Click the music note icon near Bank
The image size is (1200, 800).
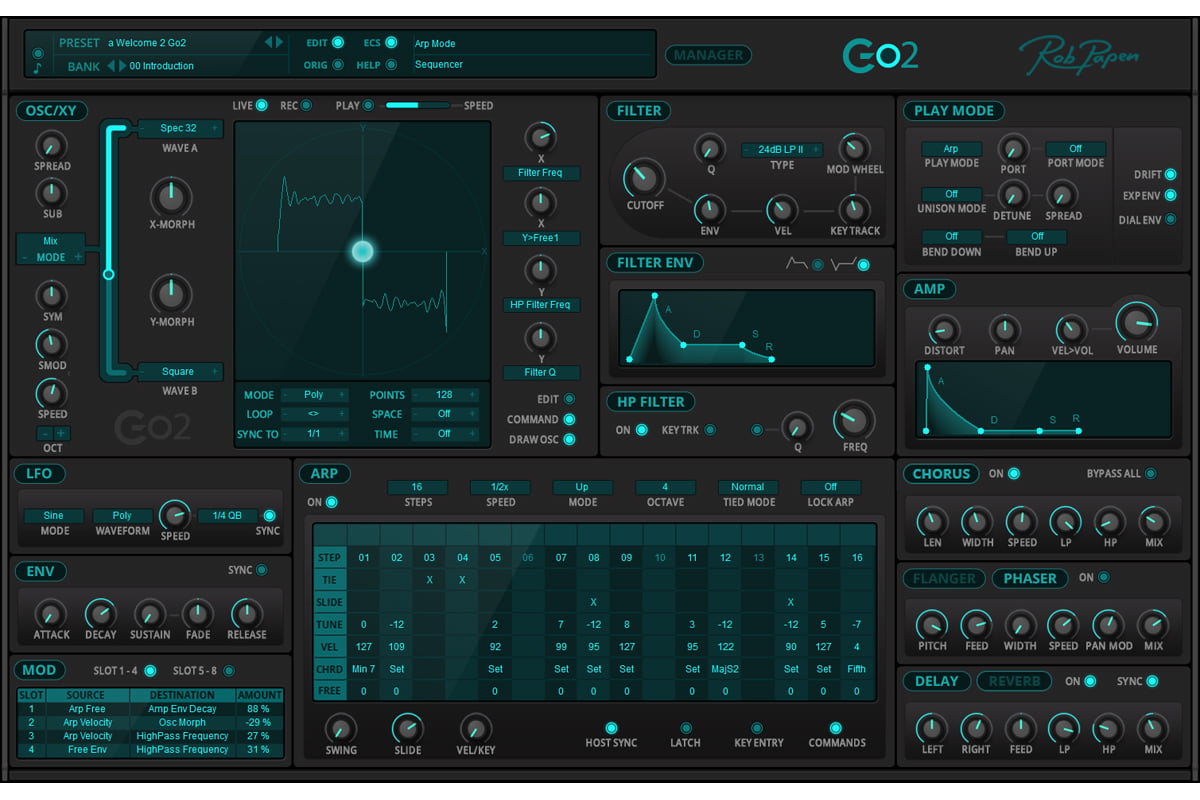point(38,68)
